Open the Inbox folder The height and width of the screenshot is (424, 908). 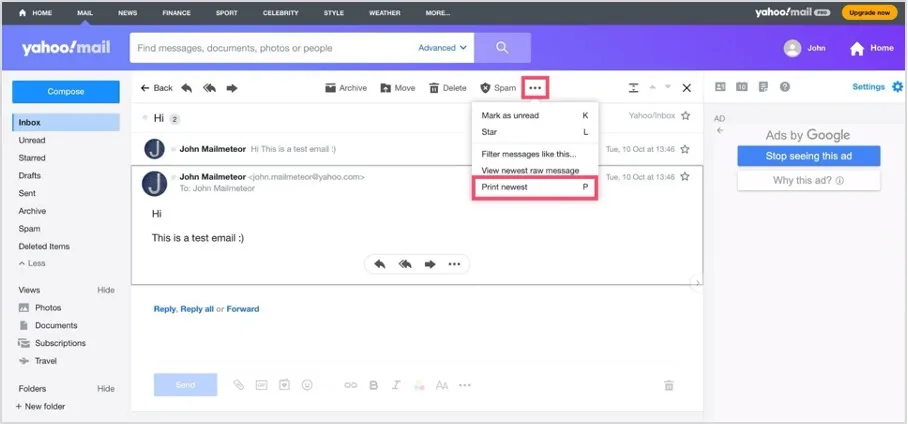coord(66,122)
